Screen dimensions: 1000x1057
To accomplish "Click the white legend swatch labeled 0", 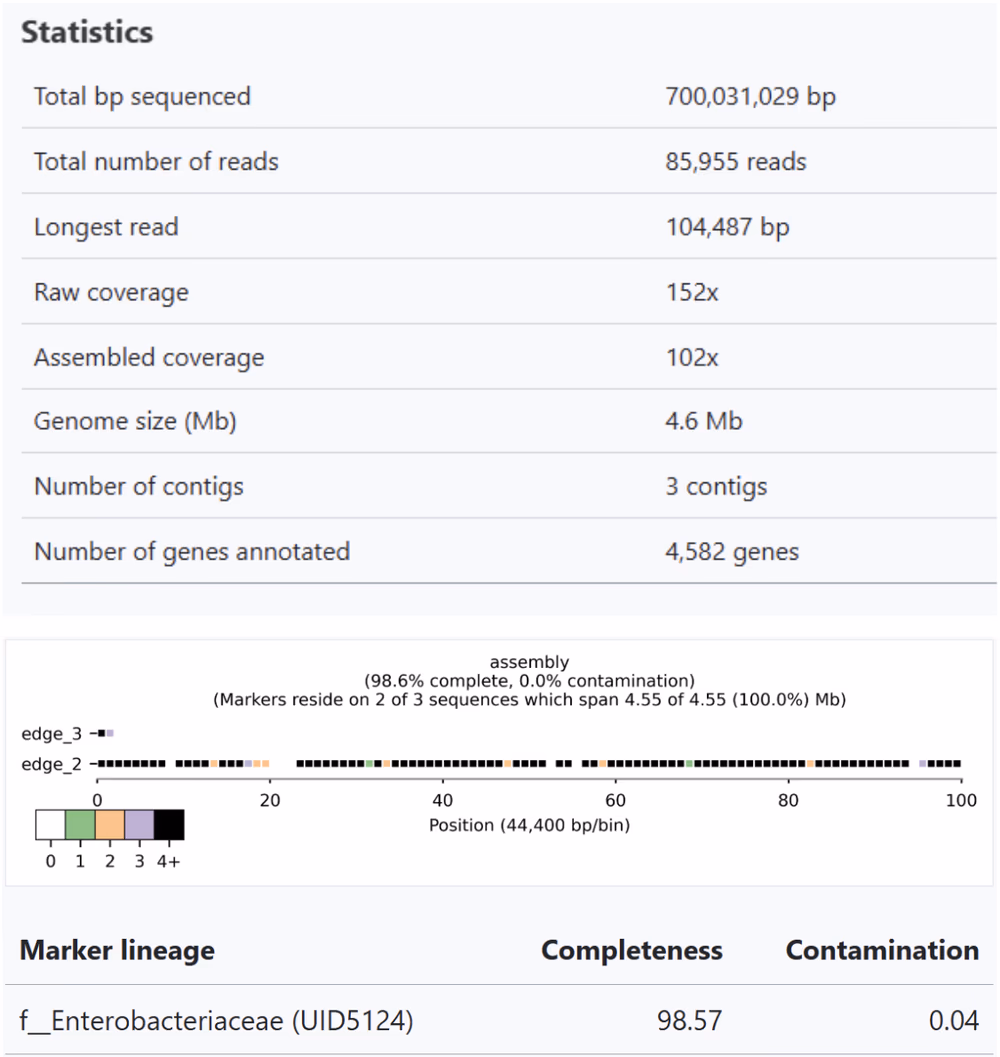I will point(51,825).
